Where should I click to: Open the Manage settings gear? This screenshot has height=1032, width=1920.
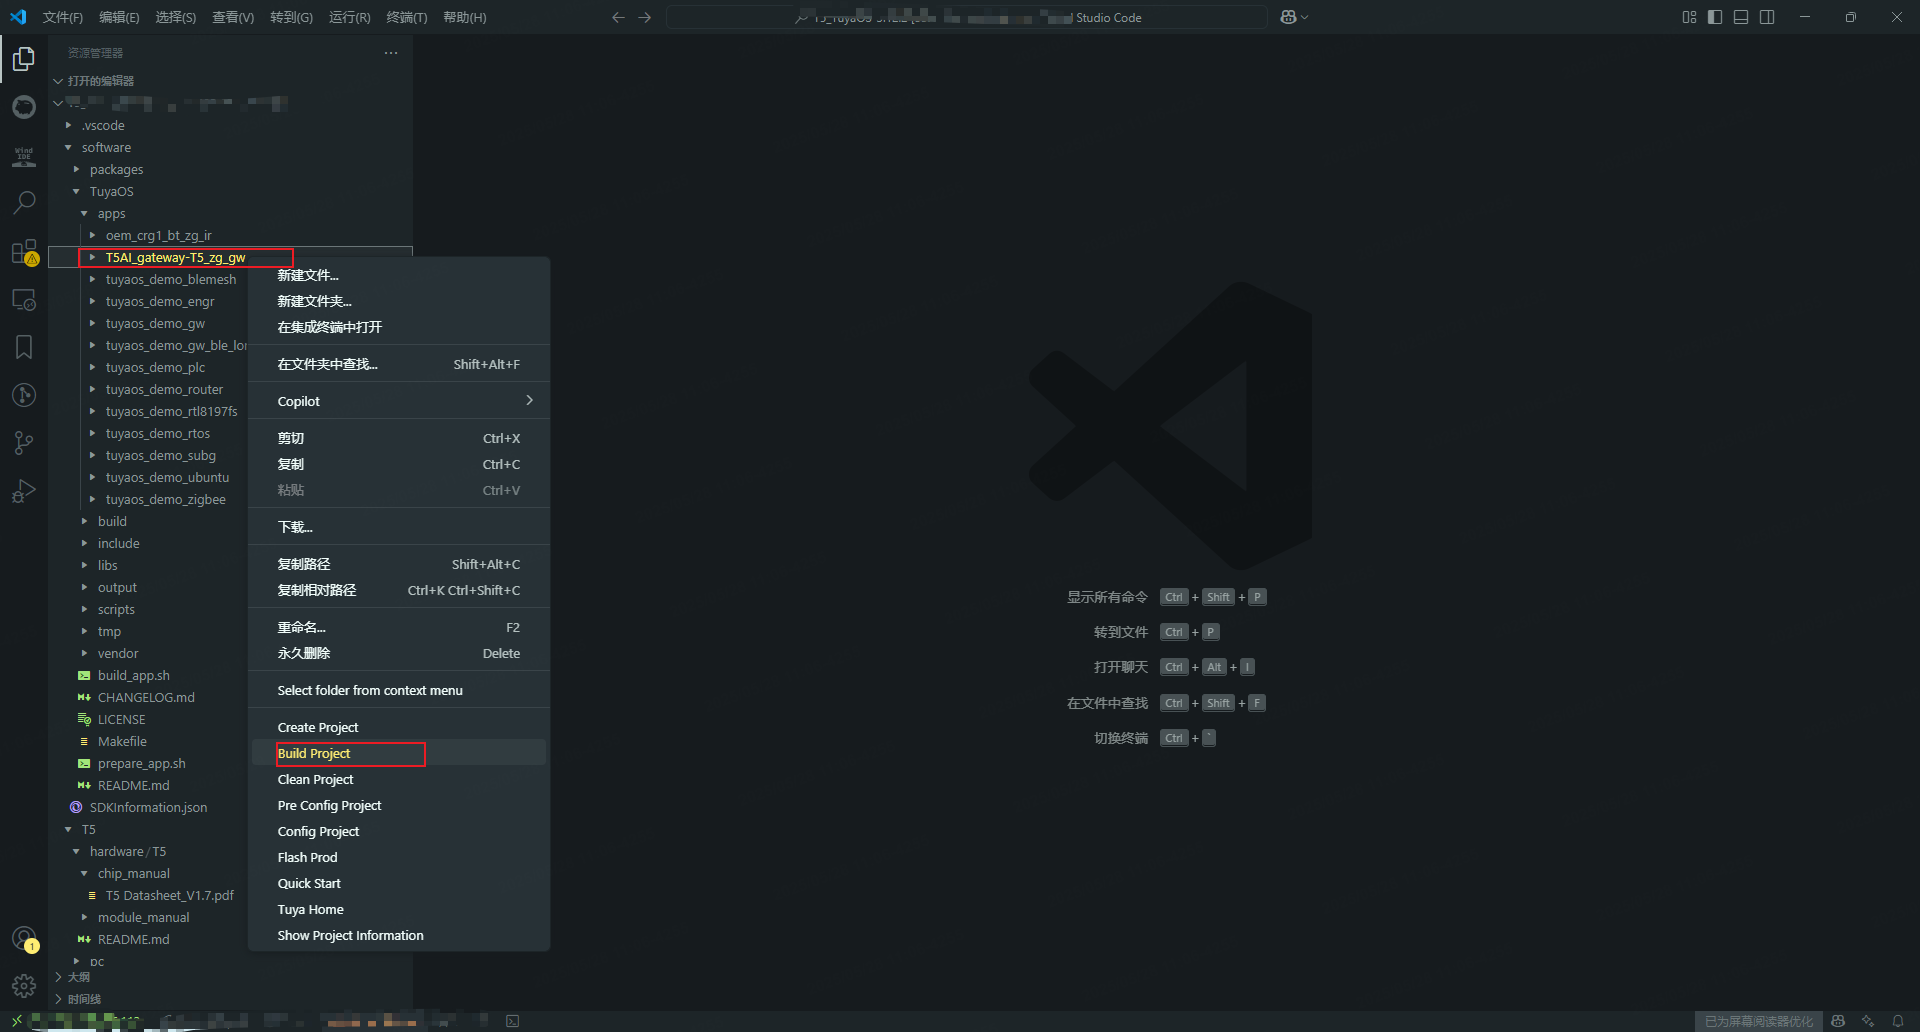click(24, 986)
